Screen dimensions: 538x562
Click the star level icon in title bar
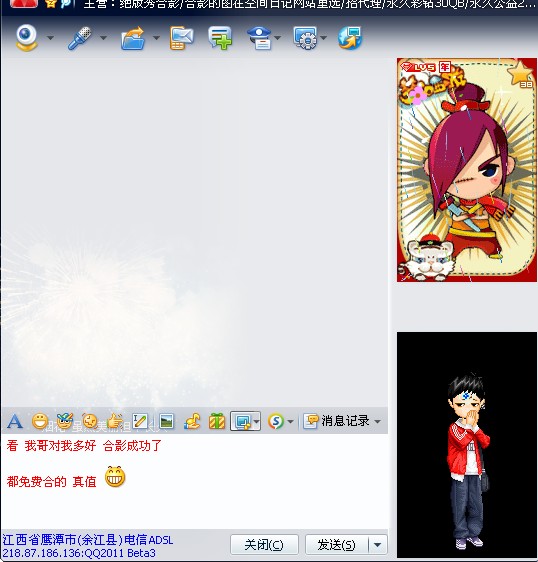[x=51, y=4]
